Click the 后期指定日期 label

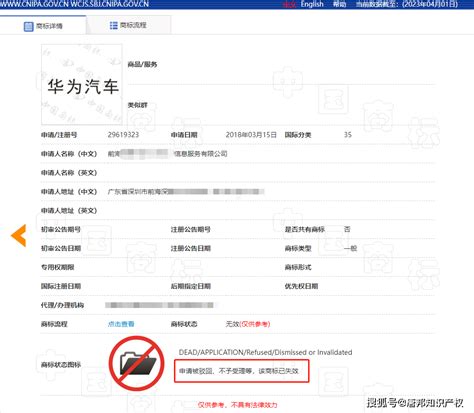[191, 286]
